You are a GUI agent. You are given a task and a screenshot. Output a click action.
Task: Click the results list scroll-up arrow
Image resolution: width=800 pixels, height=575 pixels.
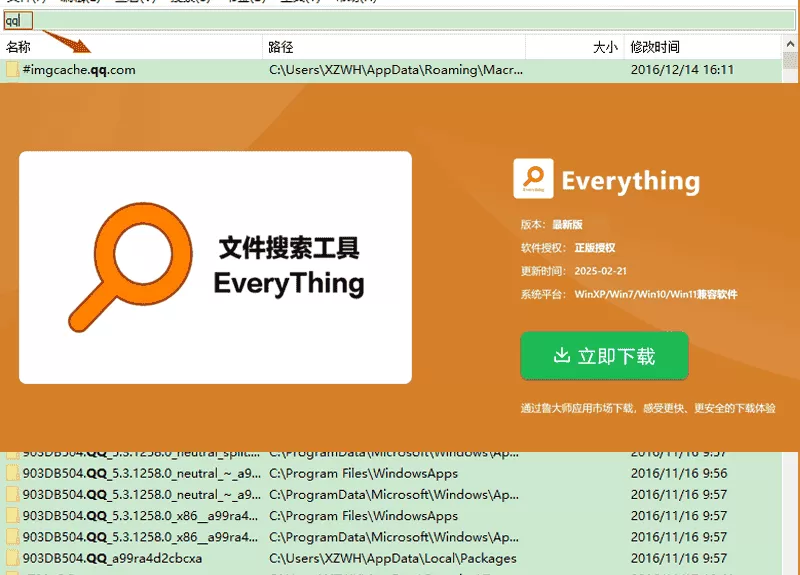pos(790,44)
